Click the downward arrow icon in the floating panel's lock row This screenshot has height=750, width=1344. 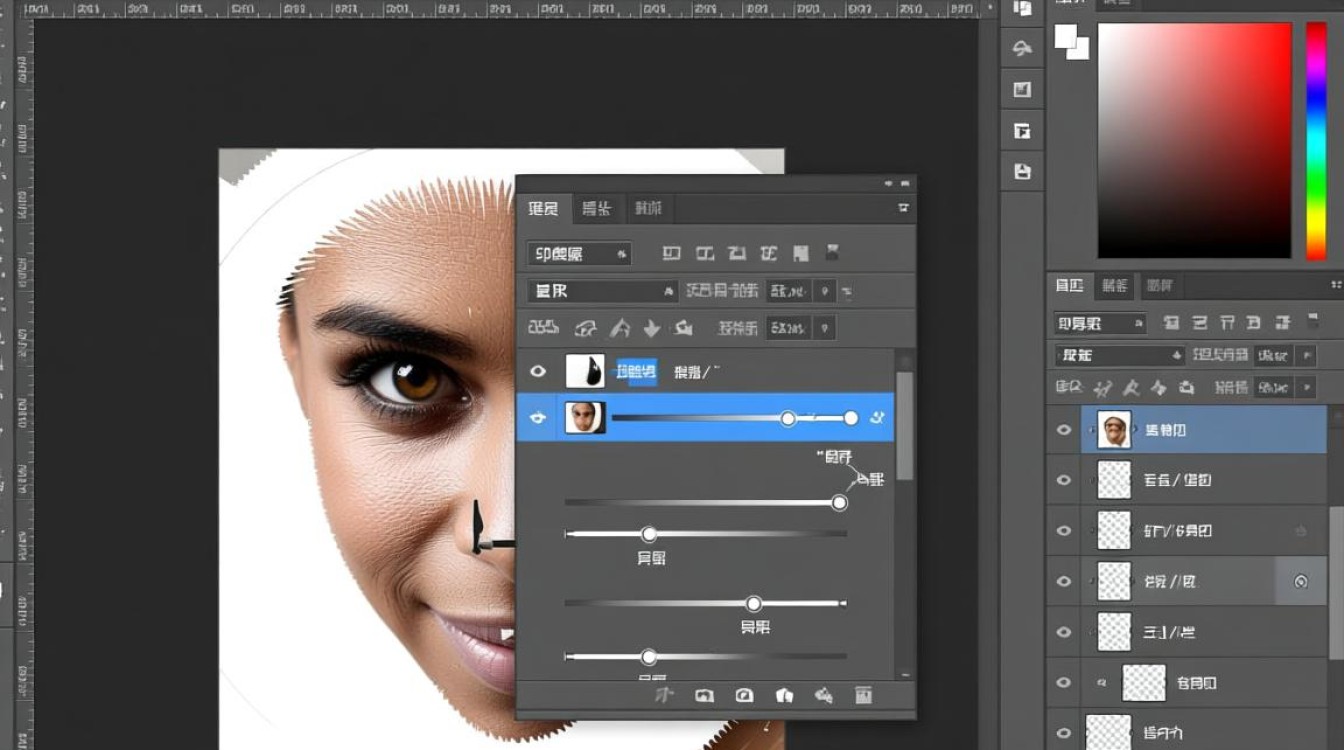click(x=652, y=327)
